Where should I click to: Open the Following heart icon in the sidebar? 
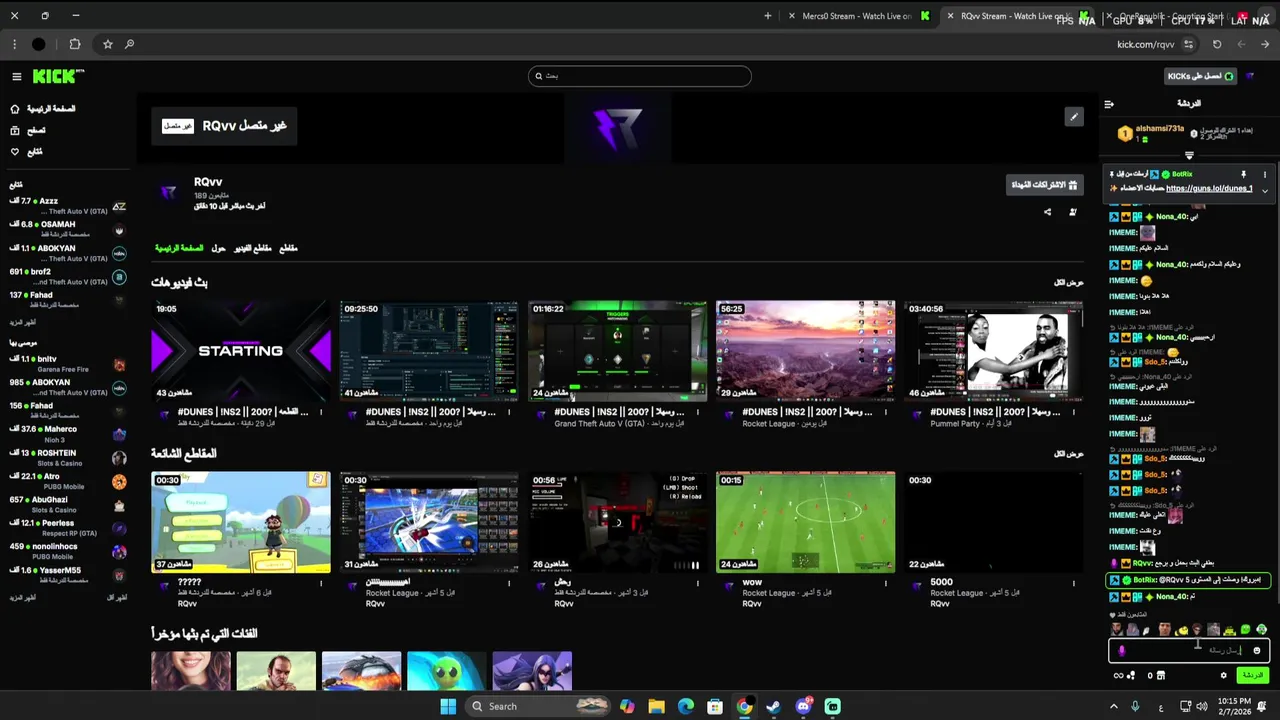click(x=15, y=152)
